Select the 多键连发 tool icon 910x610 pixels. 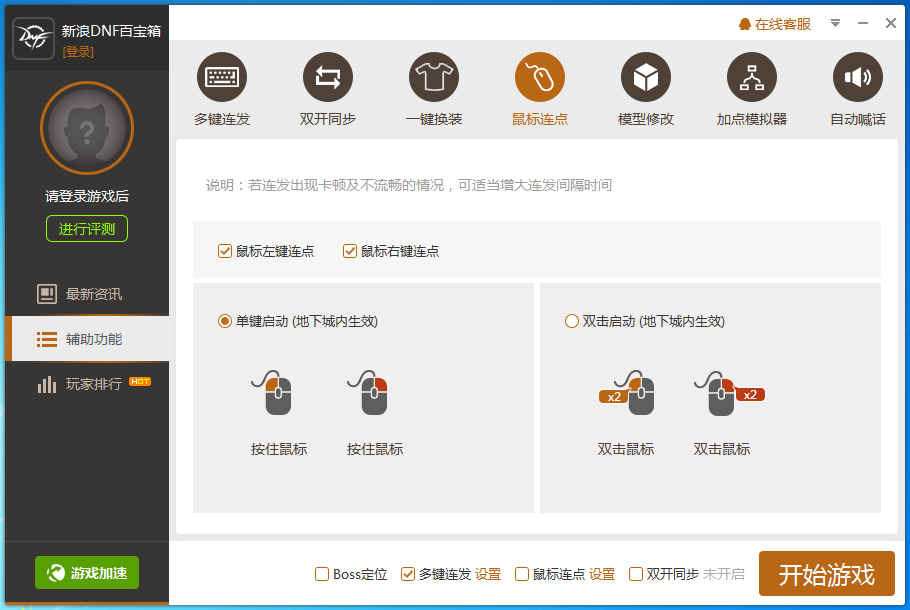pyautogui.click(x=221, y=76)
